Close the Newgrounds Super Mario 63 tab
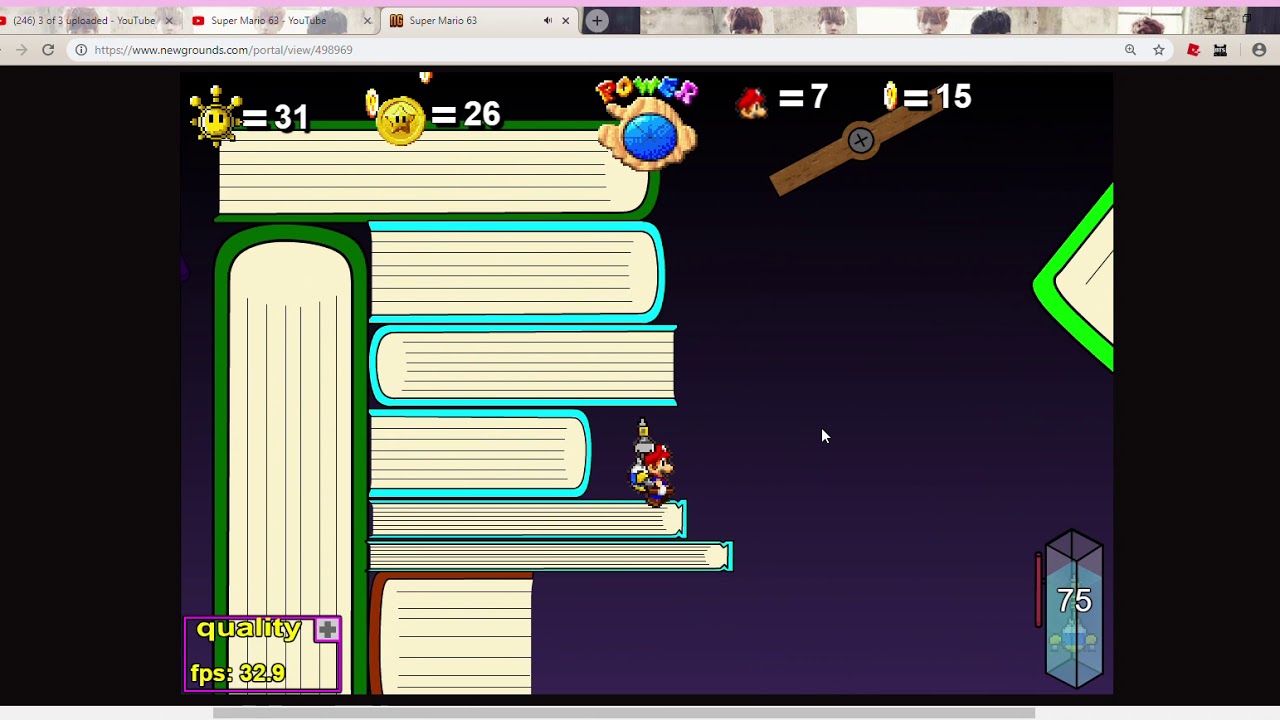Image resolution: width=1280 pixels, height=720 pixels. 565,20
